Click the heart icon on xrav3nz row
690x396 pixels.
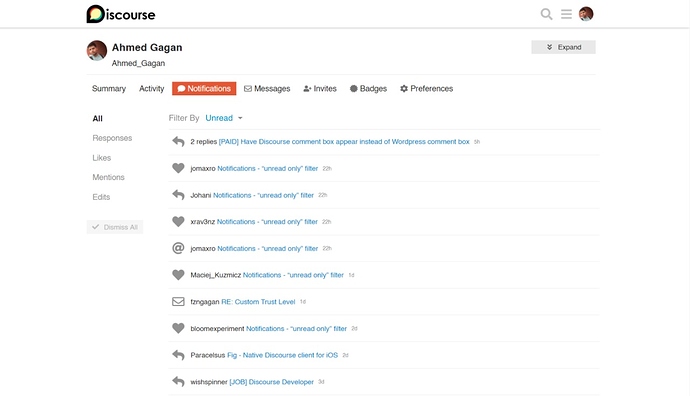(x=178, y=221)
